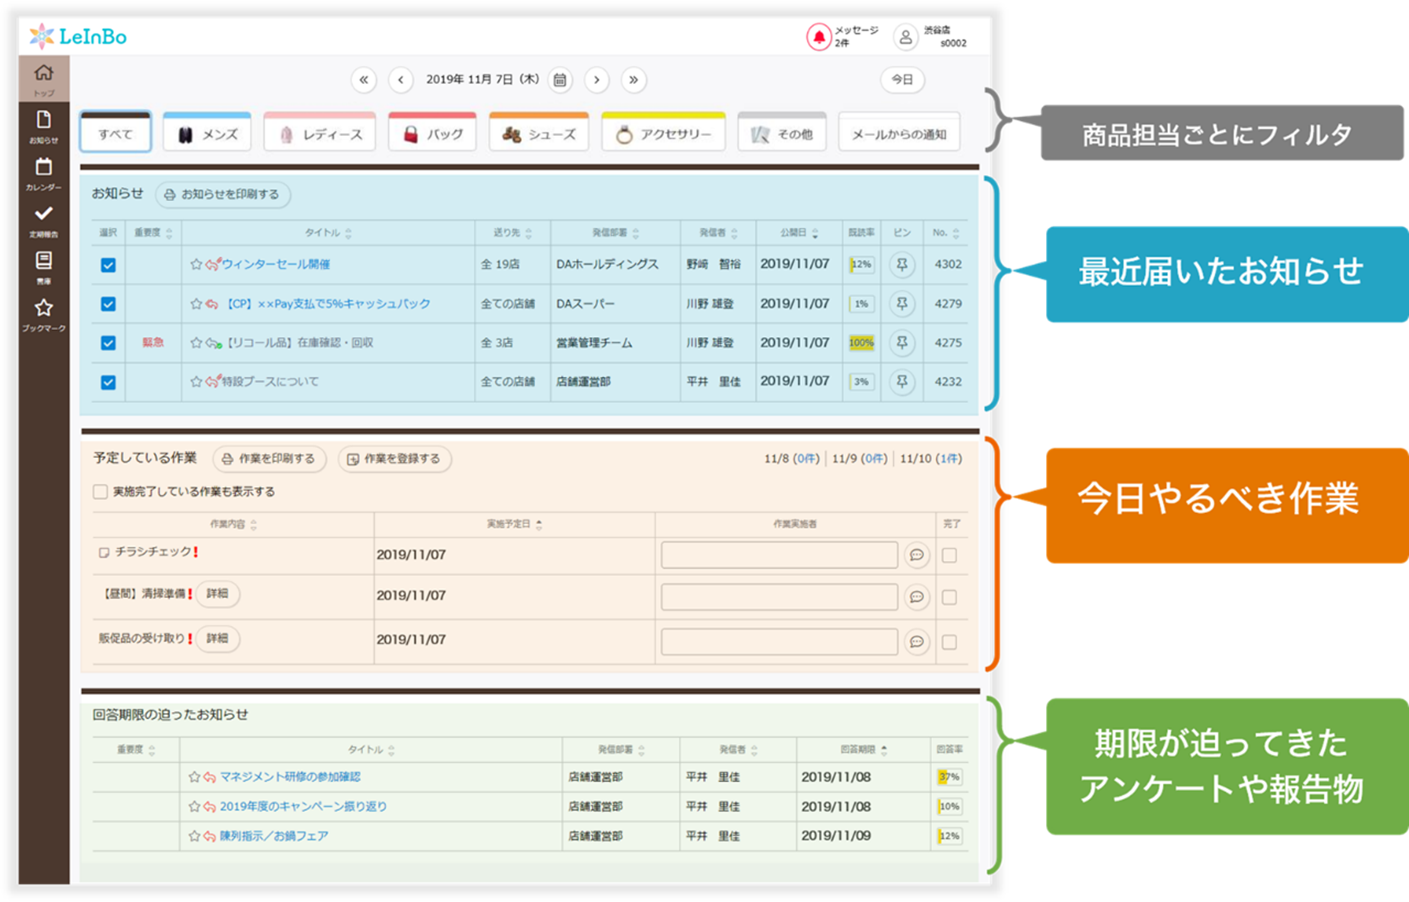This screenshot has width=1409, height=902.
Task: Sort notices by 公開日 column header
Action: point(798,233)
